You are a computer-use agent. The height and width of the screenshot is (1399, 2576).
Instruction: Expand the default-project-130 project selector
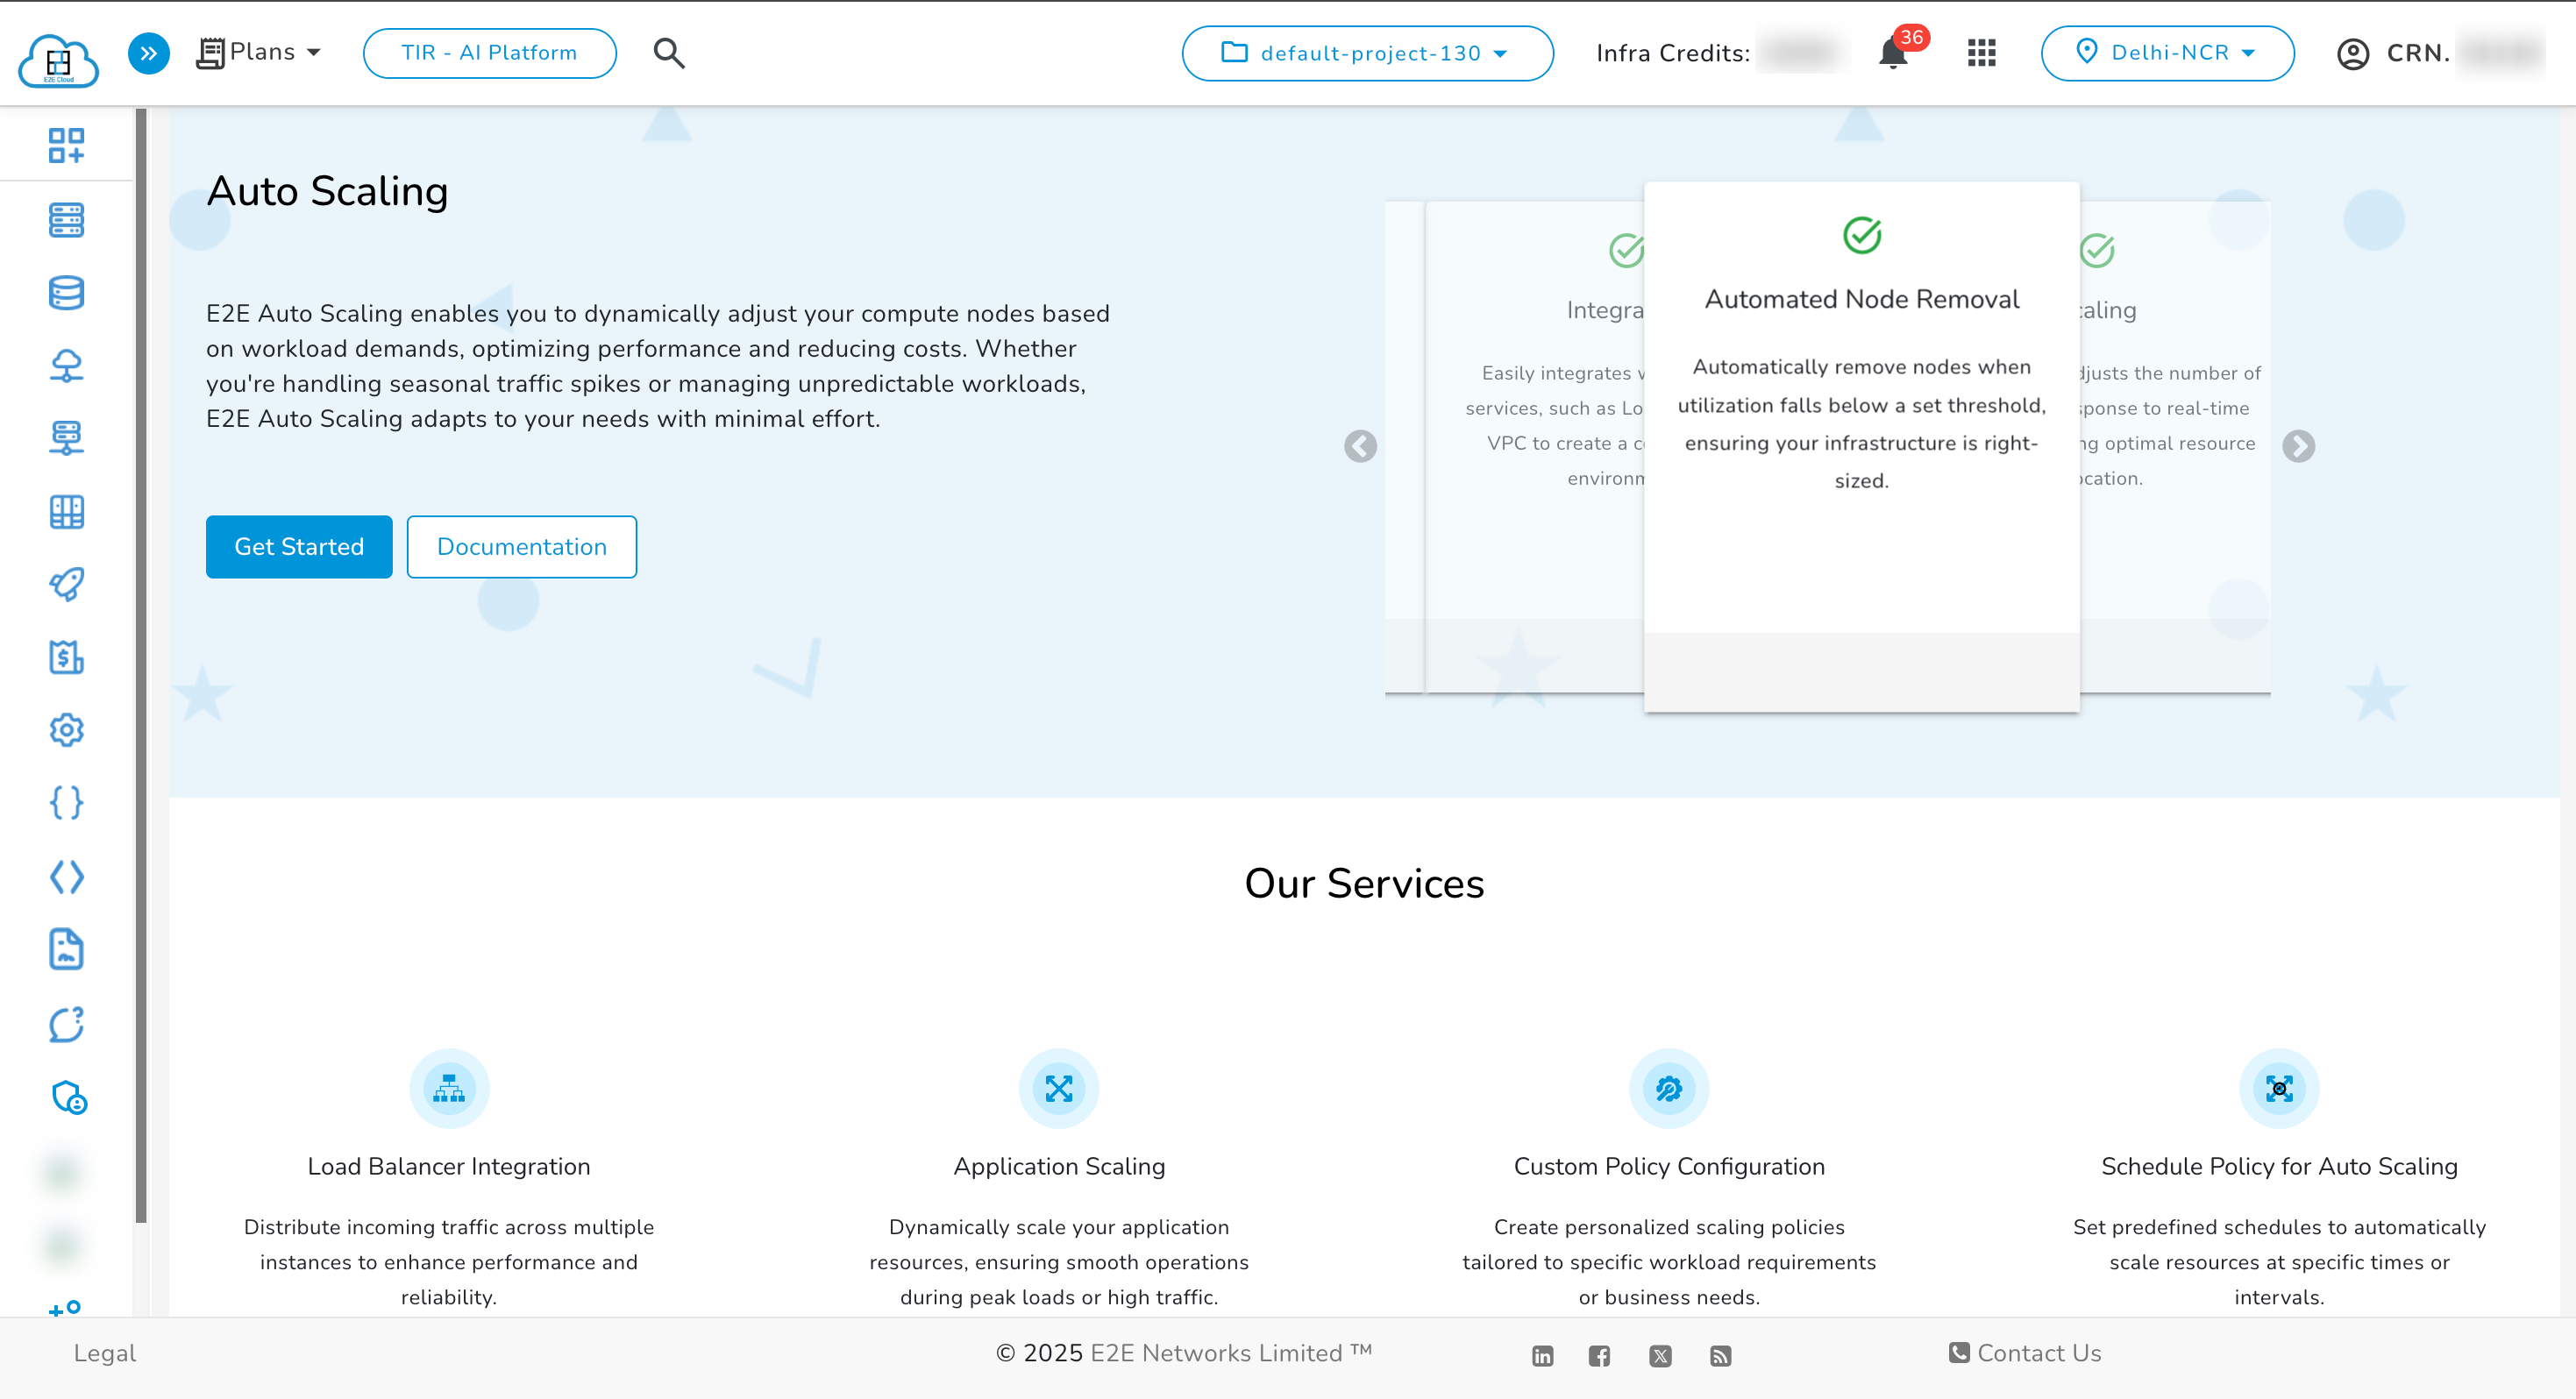pyautogui.click(x=1367, y=53)
